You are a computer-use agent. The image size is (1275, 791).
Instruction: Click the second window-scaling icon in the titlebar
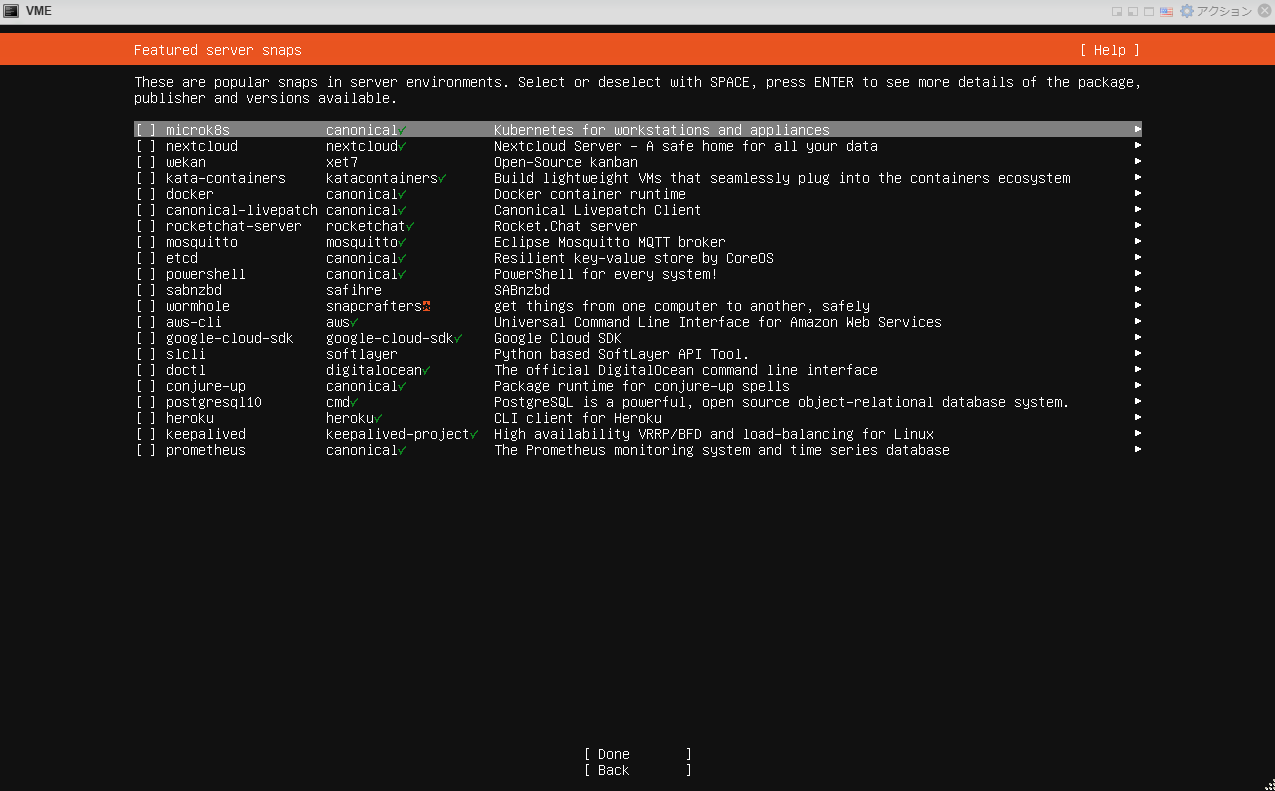click(x=1131, y=11)
